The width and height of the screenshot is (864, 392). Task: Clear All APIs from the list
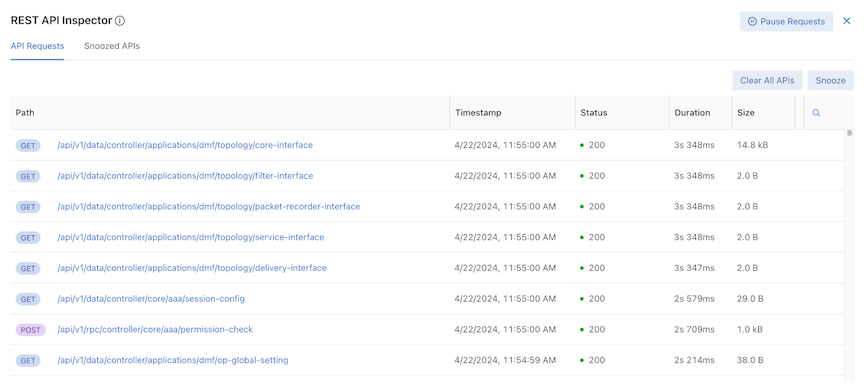[767, 80]
